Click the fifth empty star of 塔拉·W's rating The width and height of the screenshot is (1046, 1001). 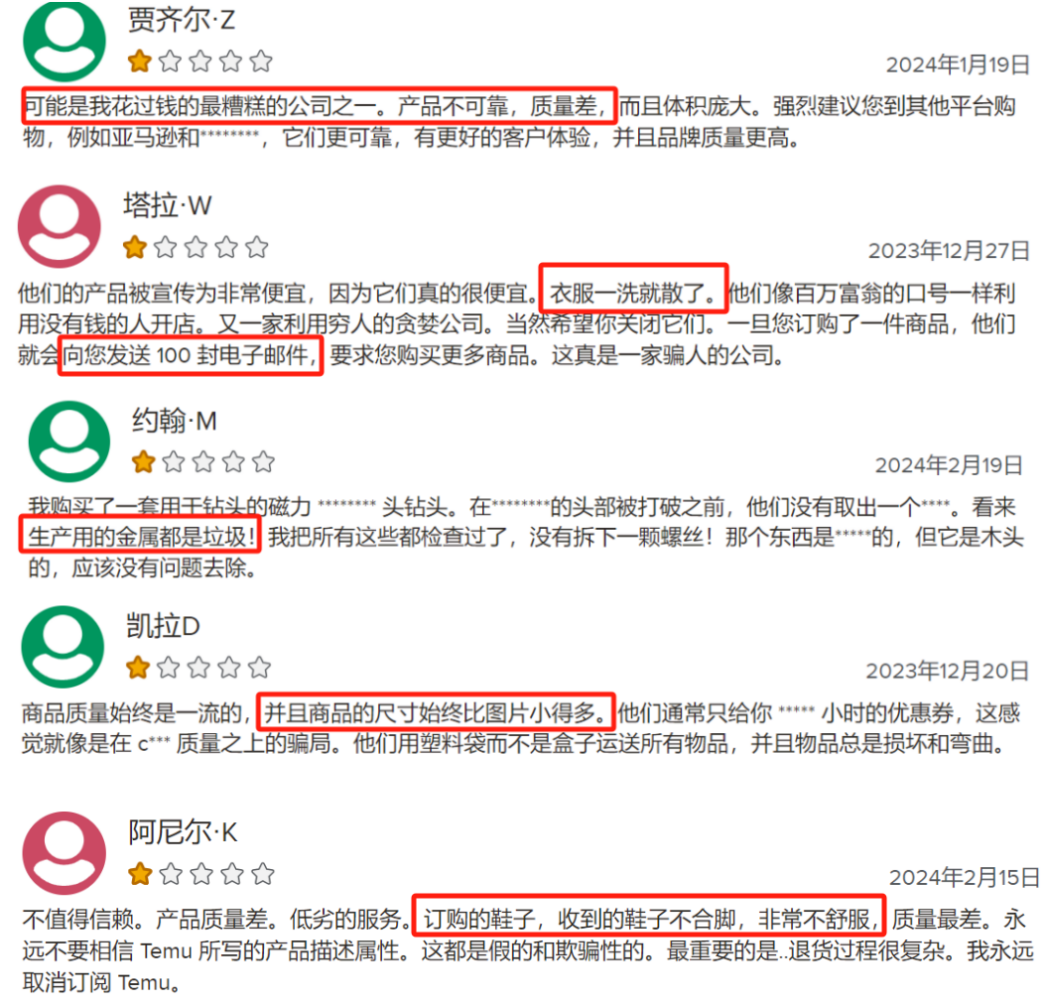click(x=257, y=247)
